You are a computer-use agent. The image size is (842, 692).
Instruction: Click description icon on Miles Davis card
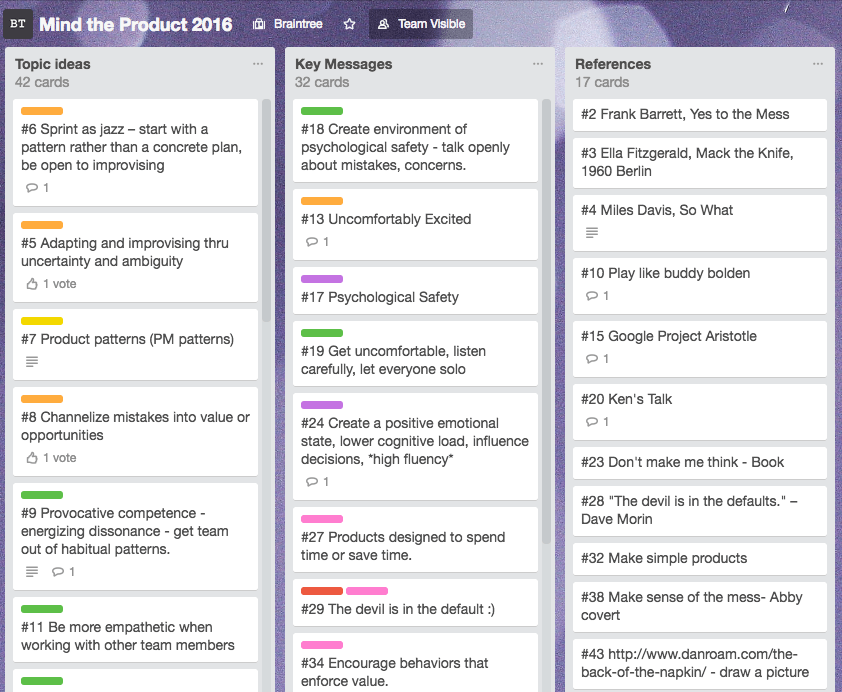(x=592, y=233)
